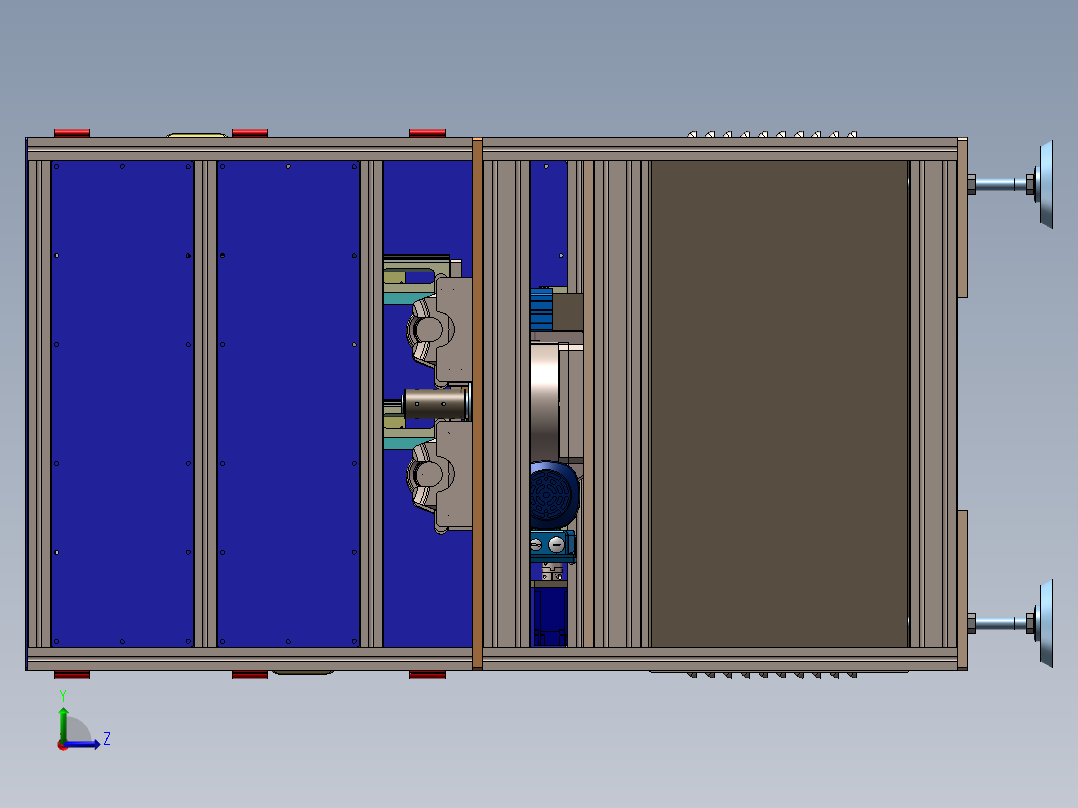Select the vertical orange divider bar
The height and width of the screenshot is (808, 1078).
[477, 404]
